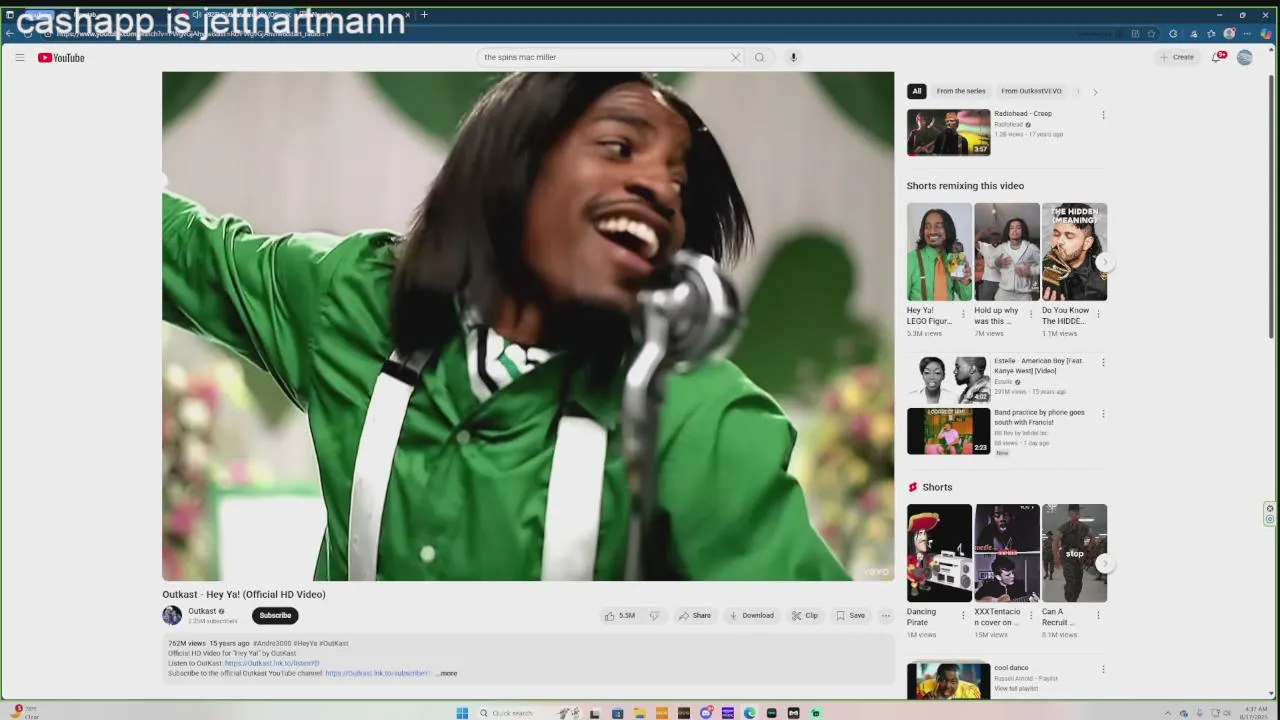Open Outkast channel avatar
The image size is (1280, 720).
pyautogui.click(x=172, y=615)
